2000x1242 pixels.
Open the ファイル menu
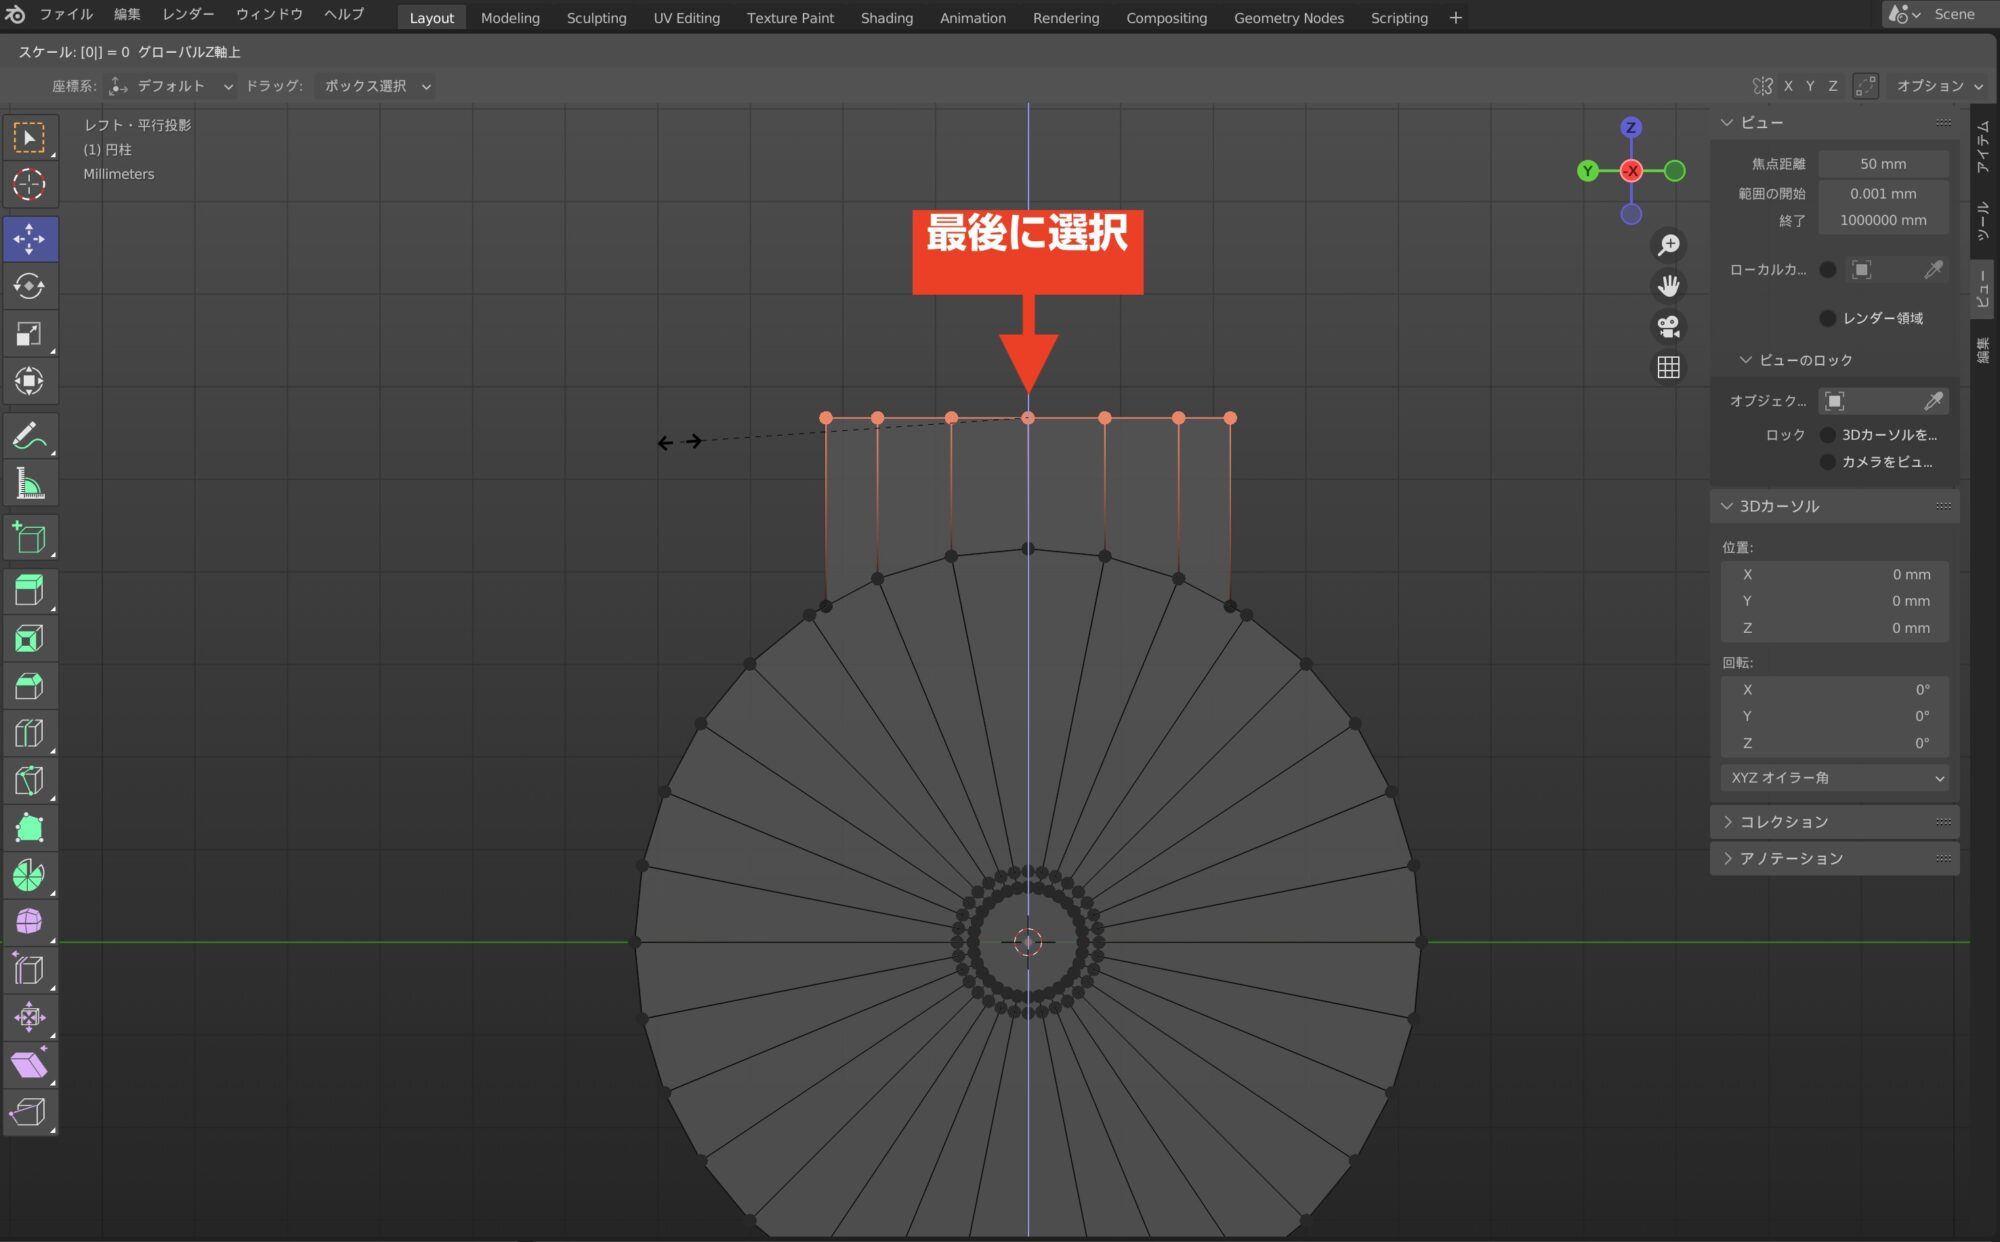pyautogui.click(x=66, y=14)
